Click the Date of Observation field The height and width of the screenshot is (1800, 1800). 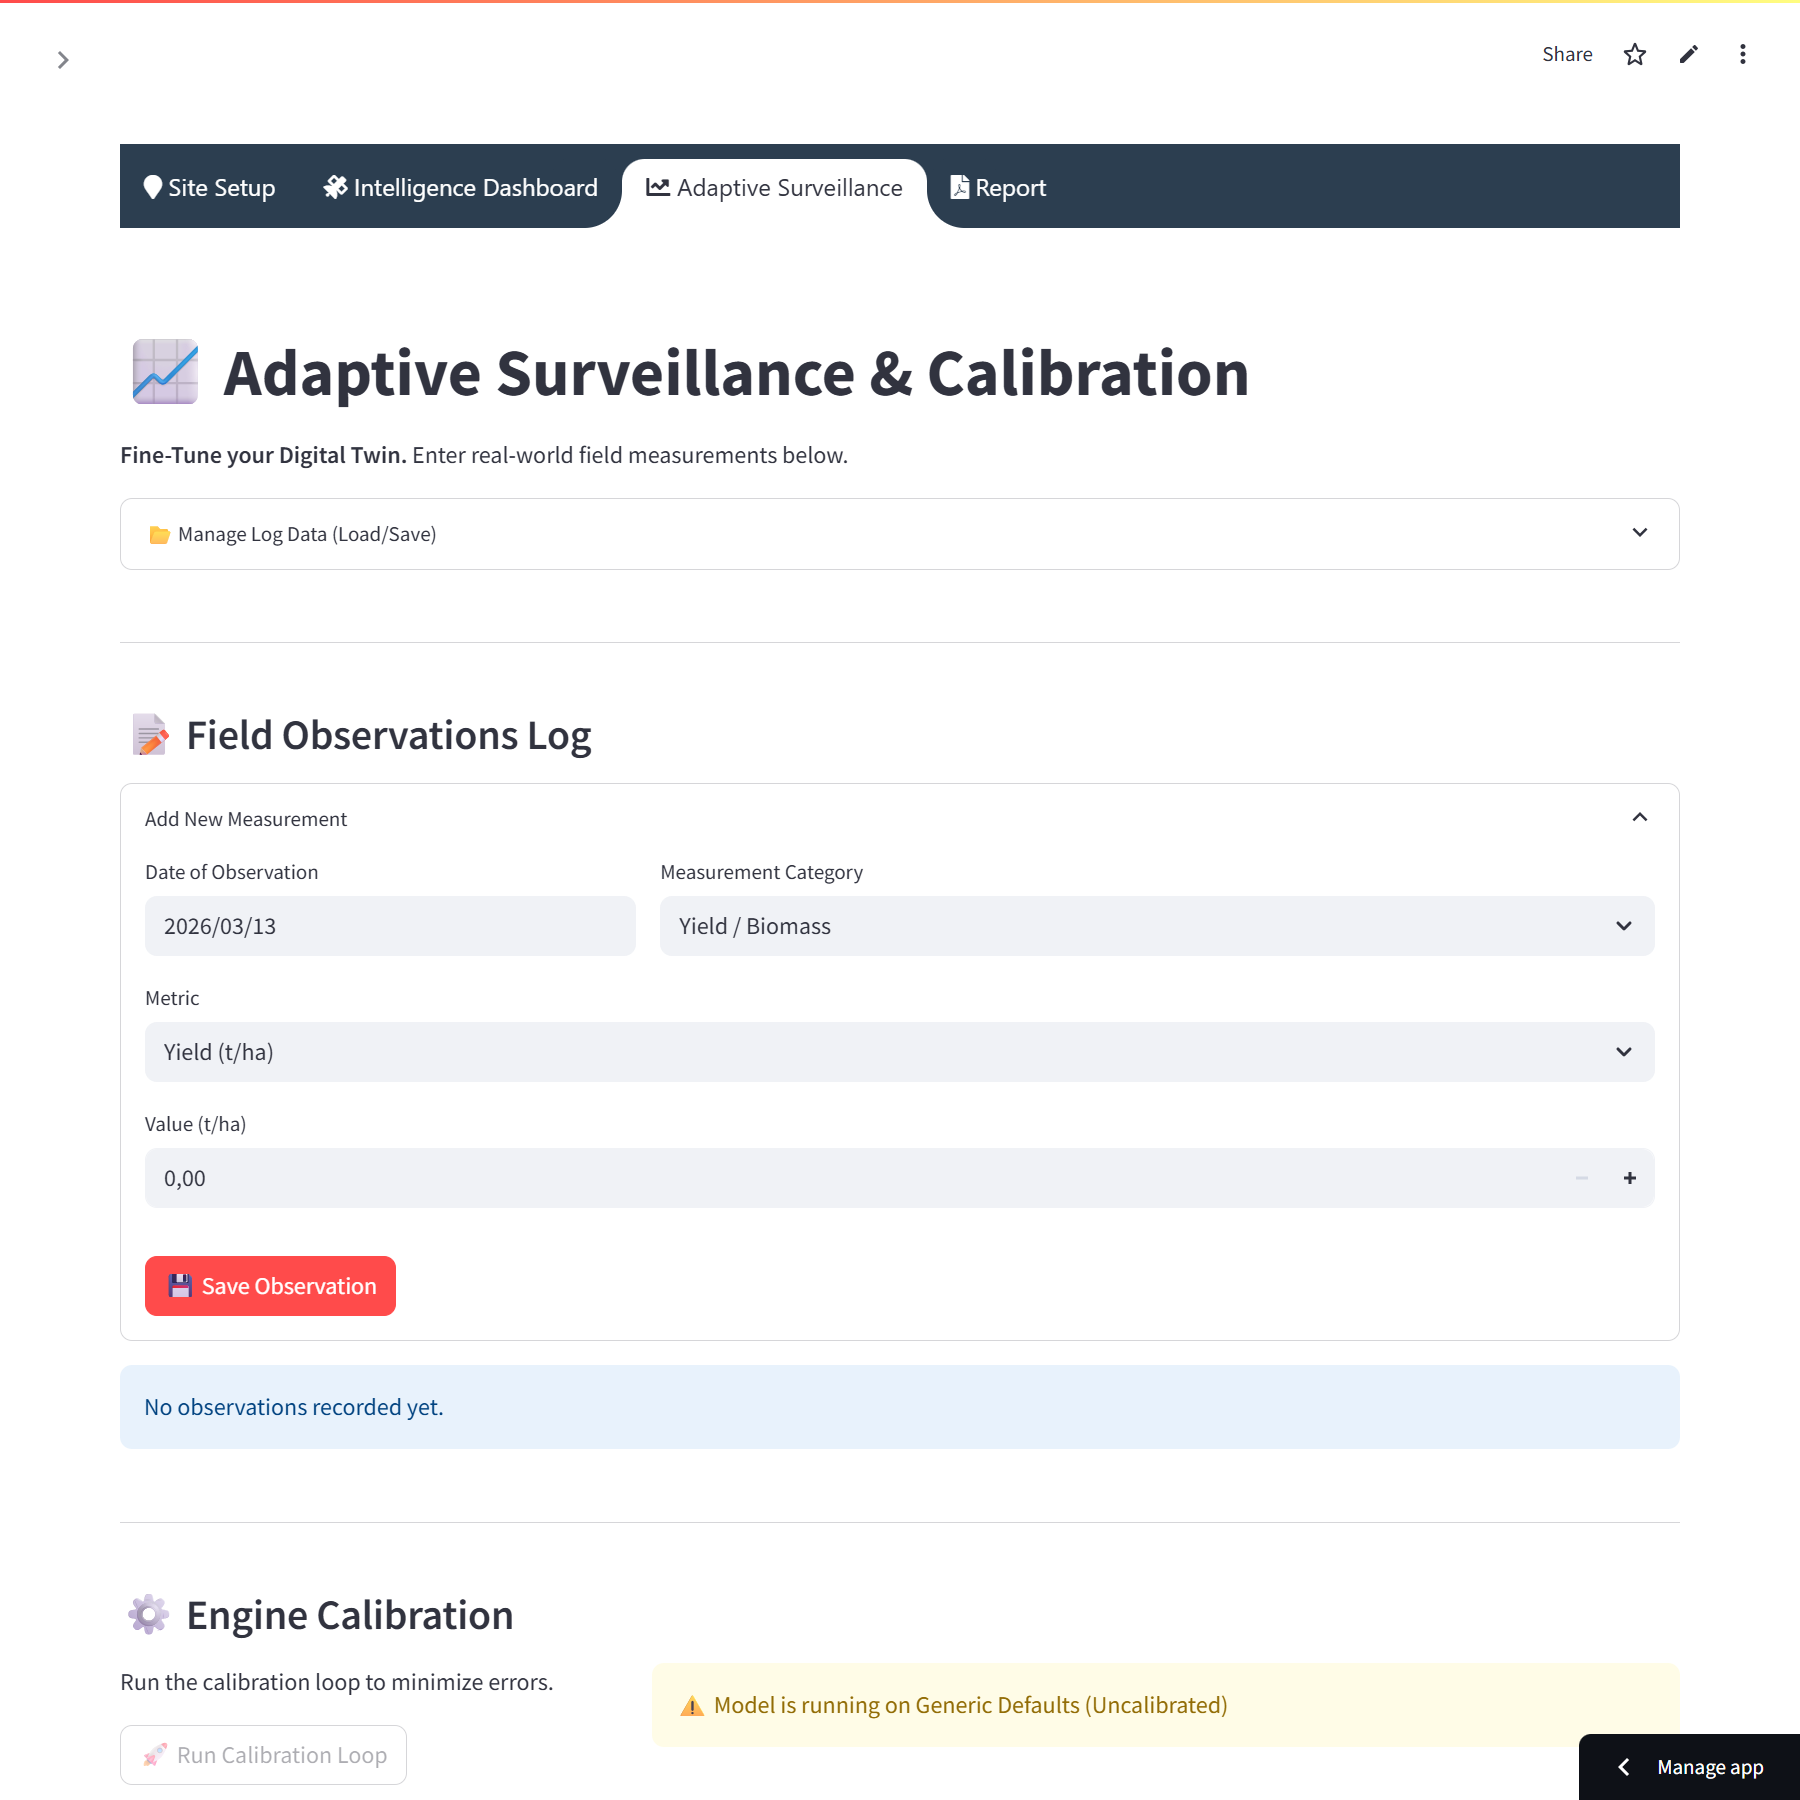click(x=390, y=926)
